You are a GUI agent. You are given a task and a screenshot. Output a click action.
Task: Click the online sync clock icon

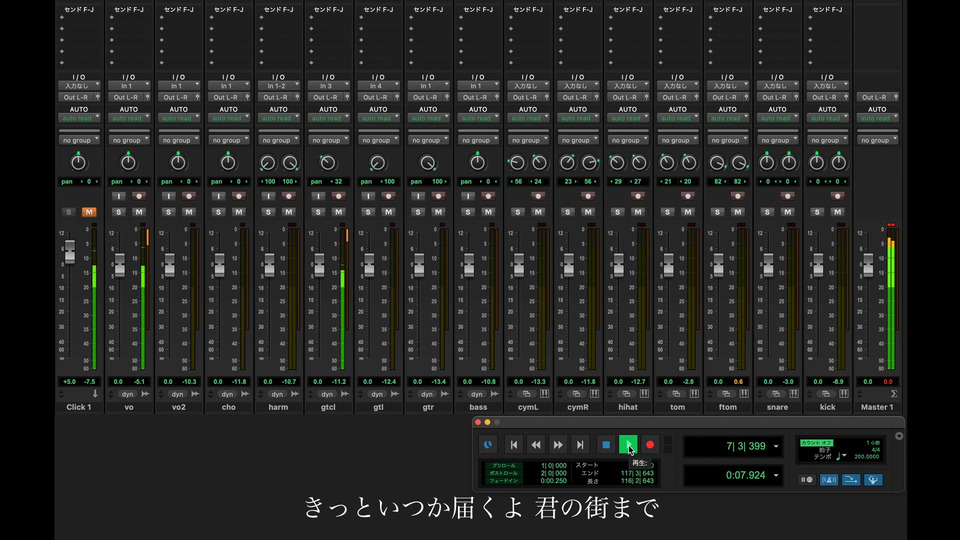[487, 444]
